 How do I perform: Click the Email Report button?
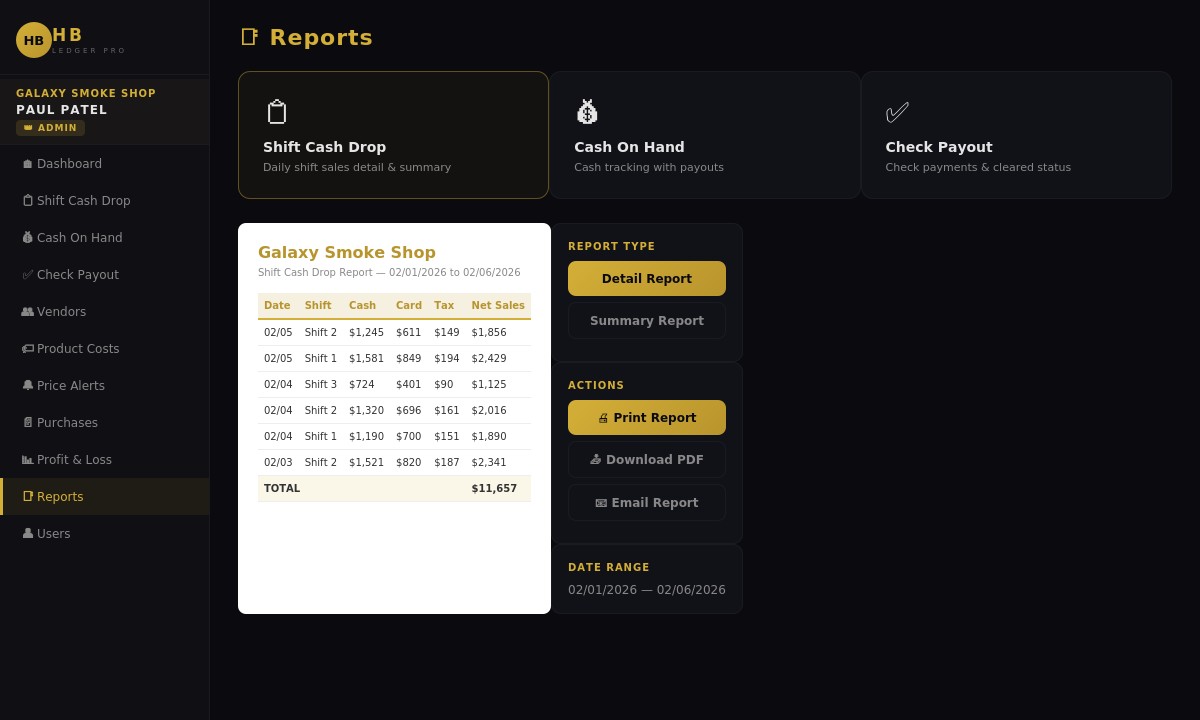point(647,502)
